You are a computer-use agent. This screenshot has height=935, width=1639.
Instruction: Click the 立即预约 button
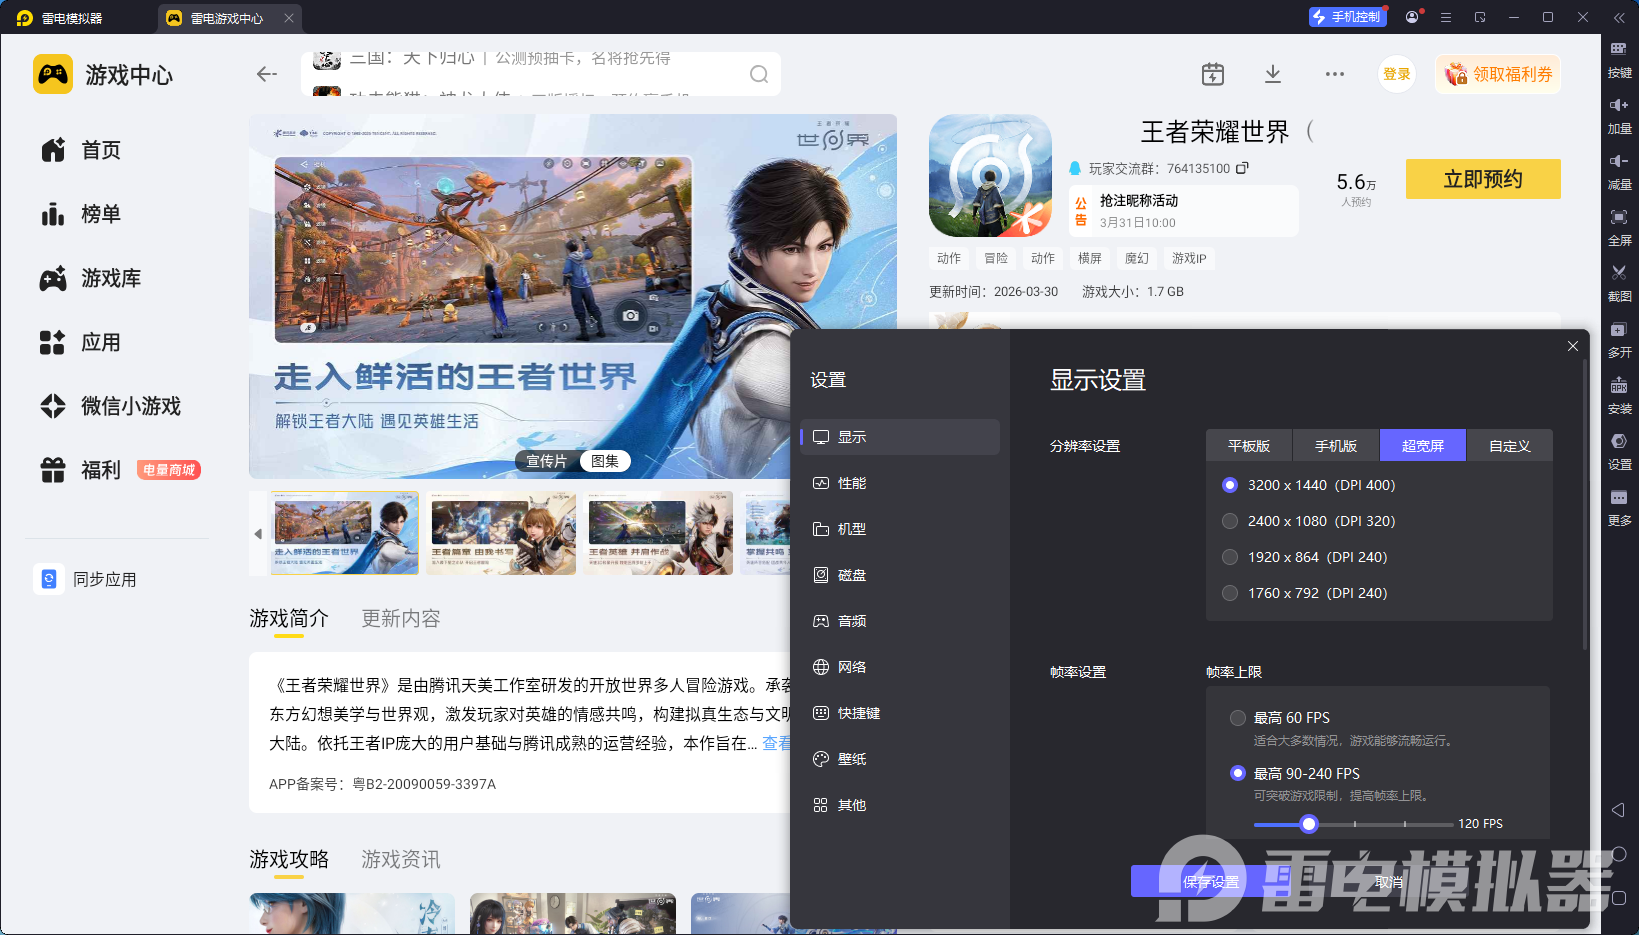pyautogui.click(x=1482, y=179)
